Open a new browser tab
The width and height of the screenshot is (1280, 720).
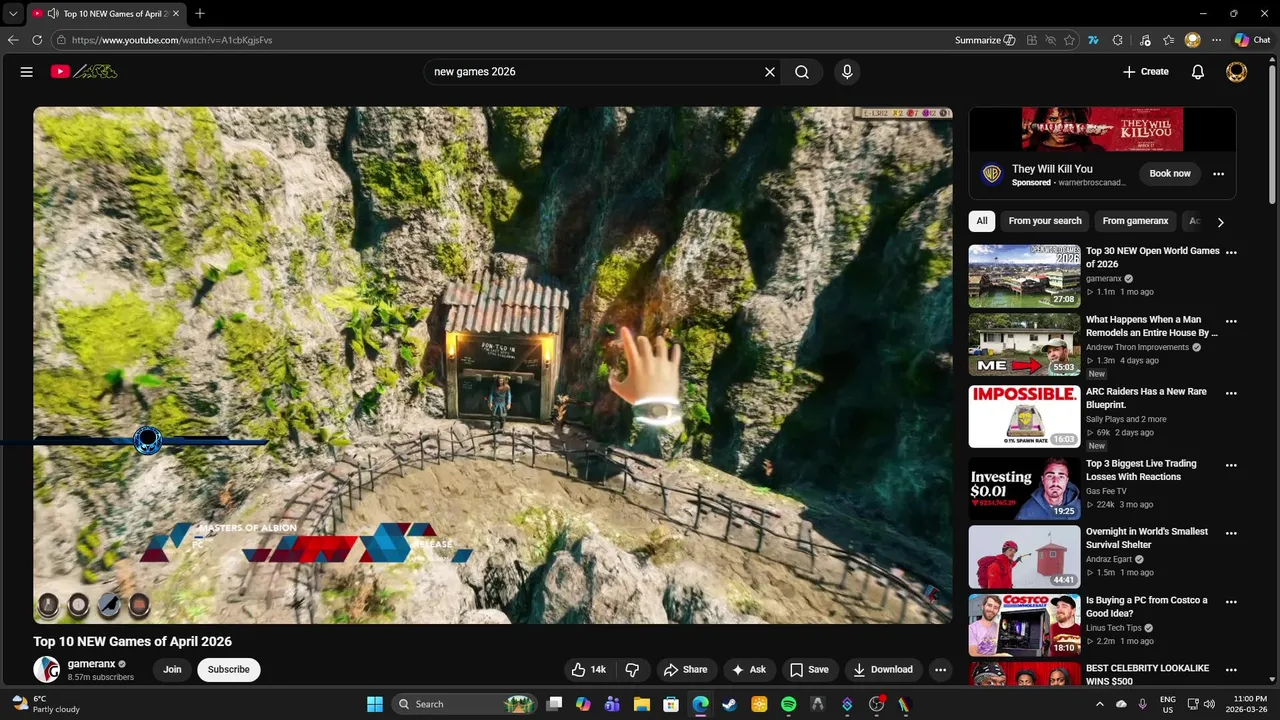[200, 14]
